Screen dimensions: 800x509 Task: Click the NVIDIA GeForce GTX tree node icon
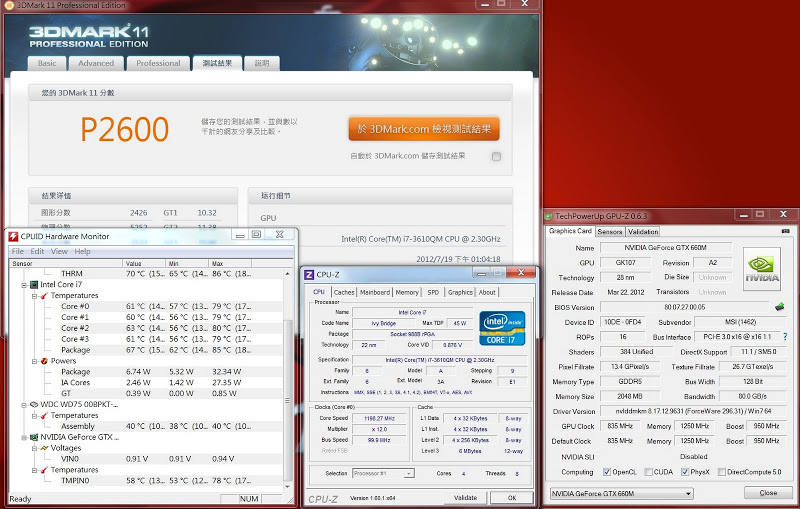tap(33, 437)
